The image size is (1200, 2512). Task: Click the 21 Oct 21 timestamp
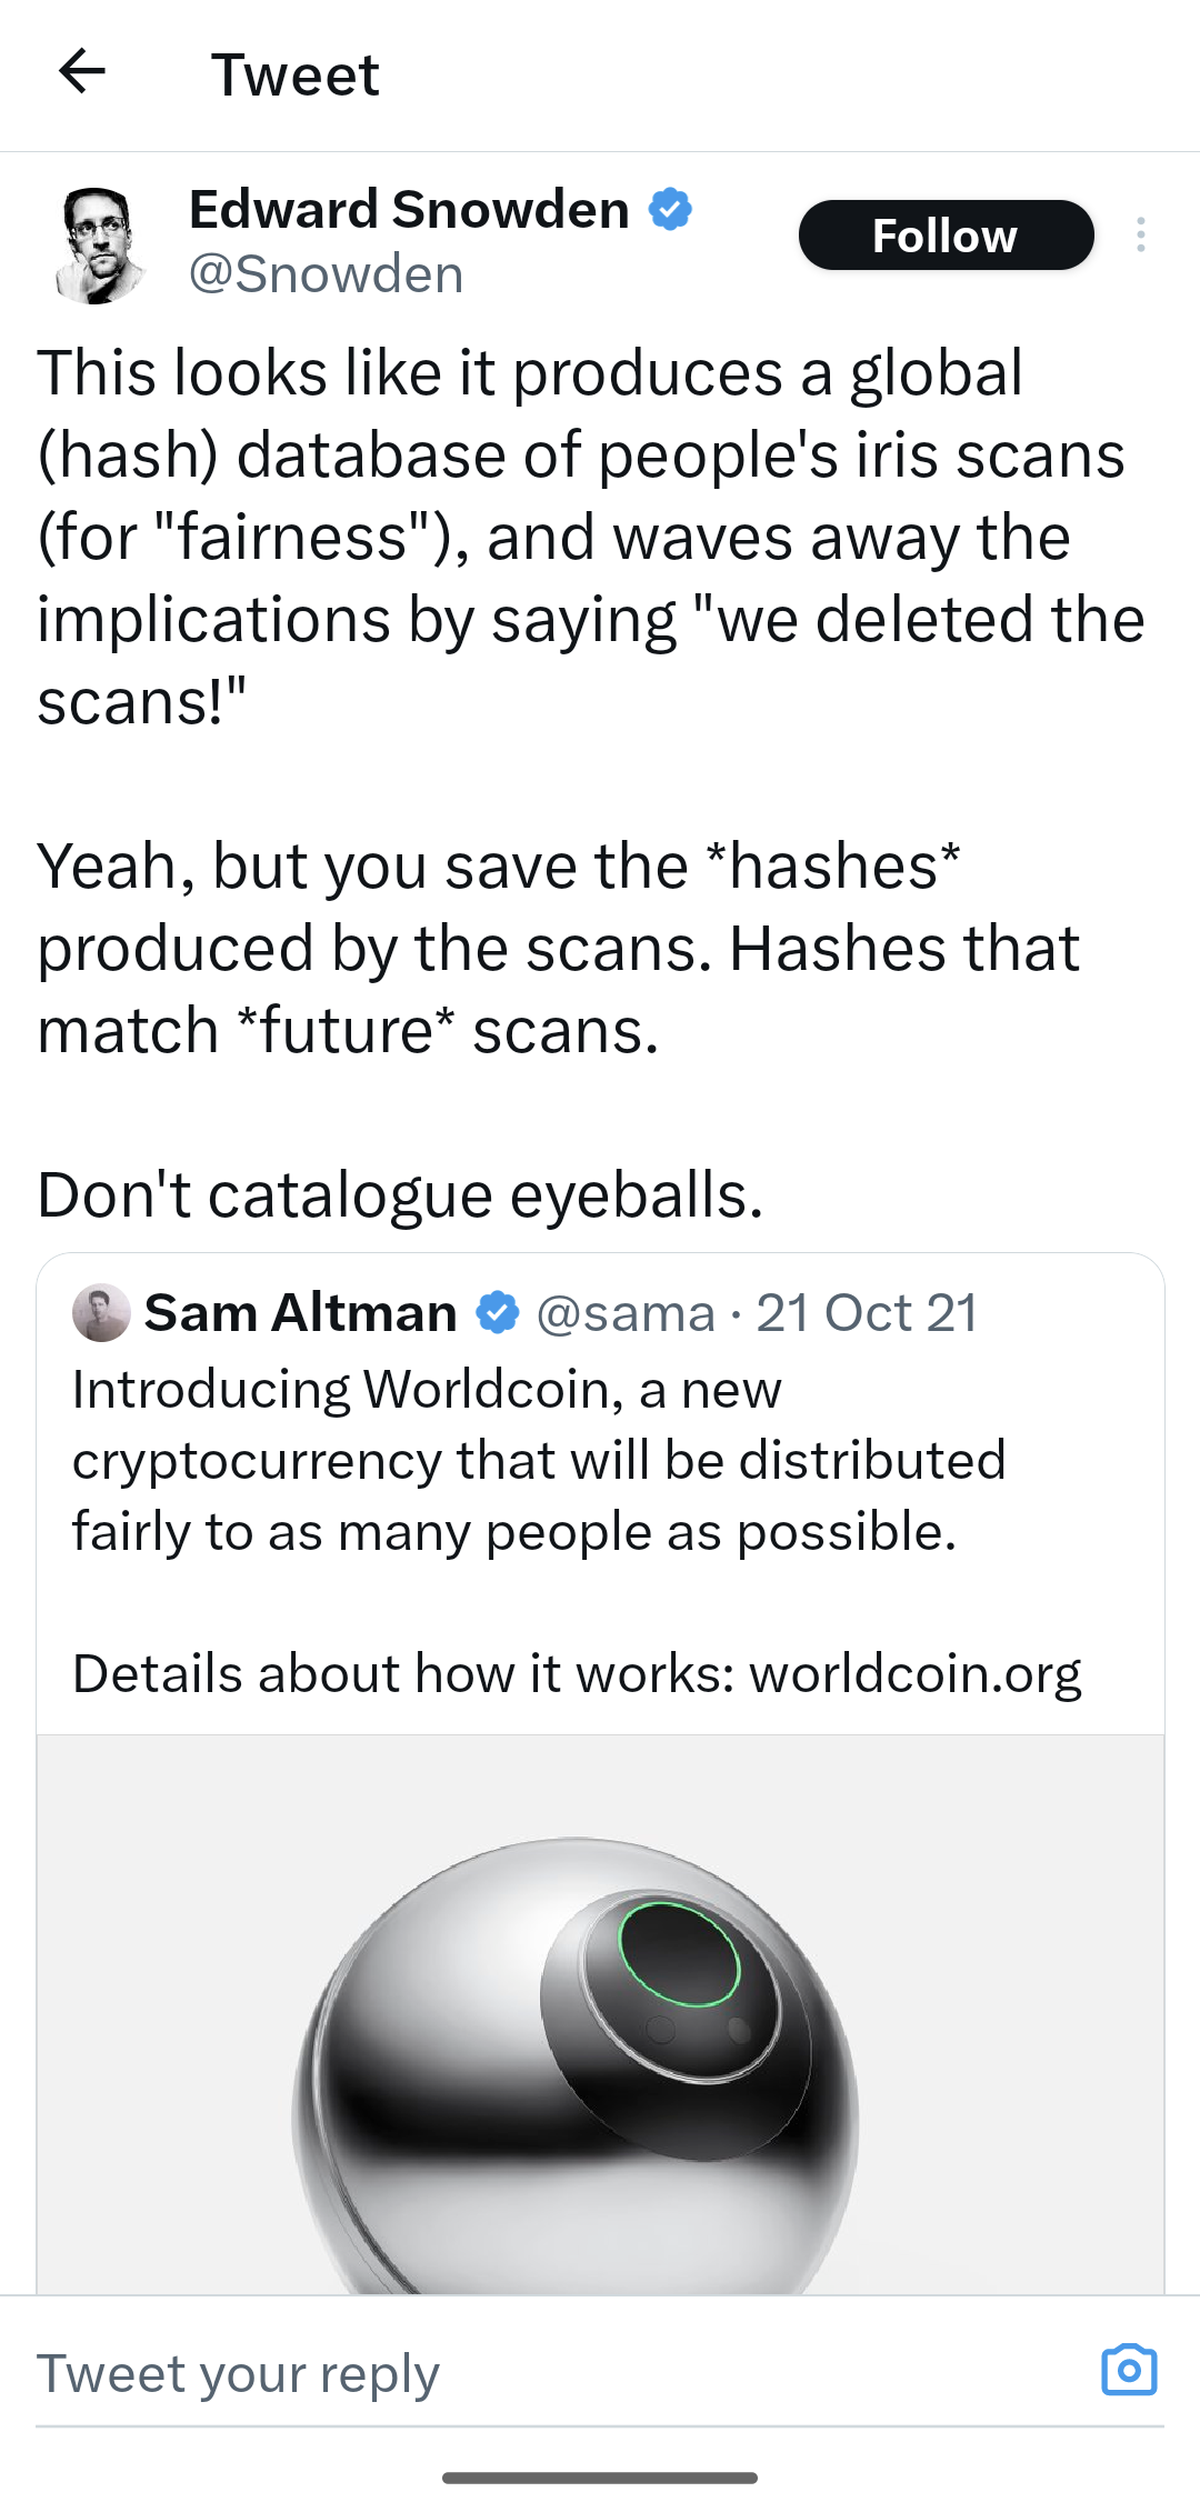tap(866, 1314)
